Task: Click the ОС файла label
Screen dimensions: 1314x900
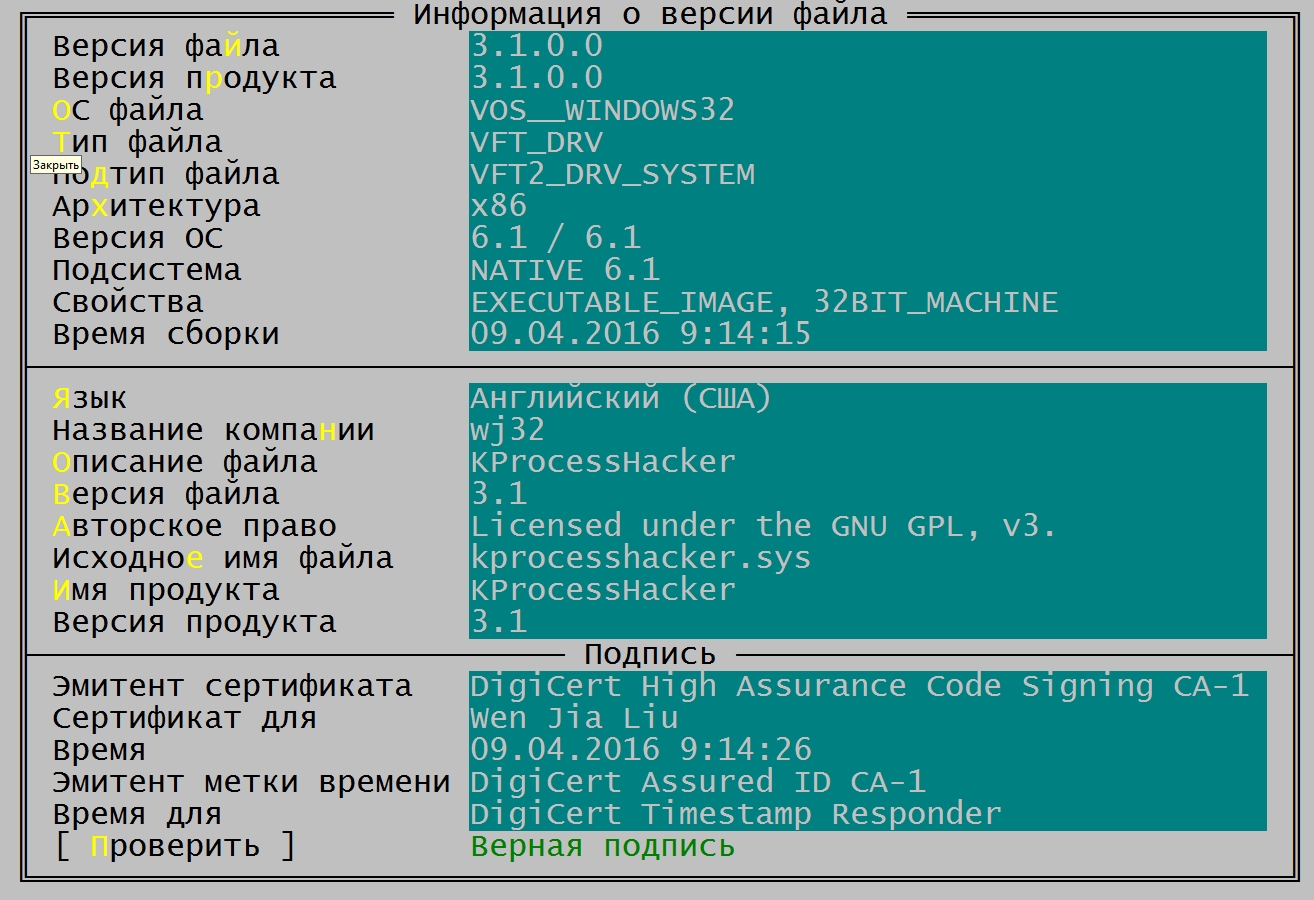Action: [x=128, y=110]
